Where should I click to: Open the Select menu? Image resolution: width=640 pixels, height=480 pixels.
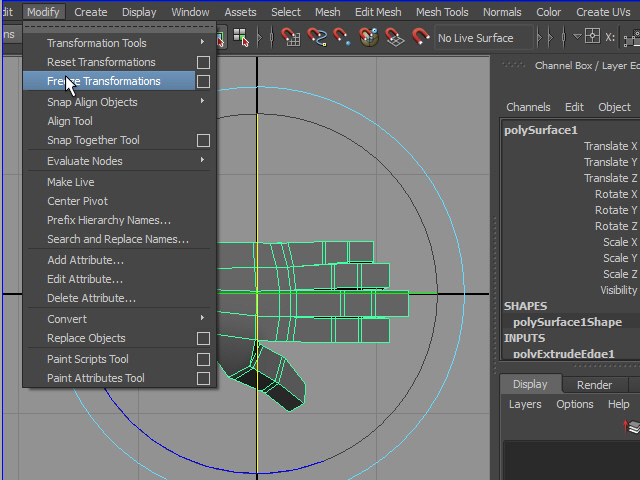(286, 12)
